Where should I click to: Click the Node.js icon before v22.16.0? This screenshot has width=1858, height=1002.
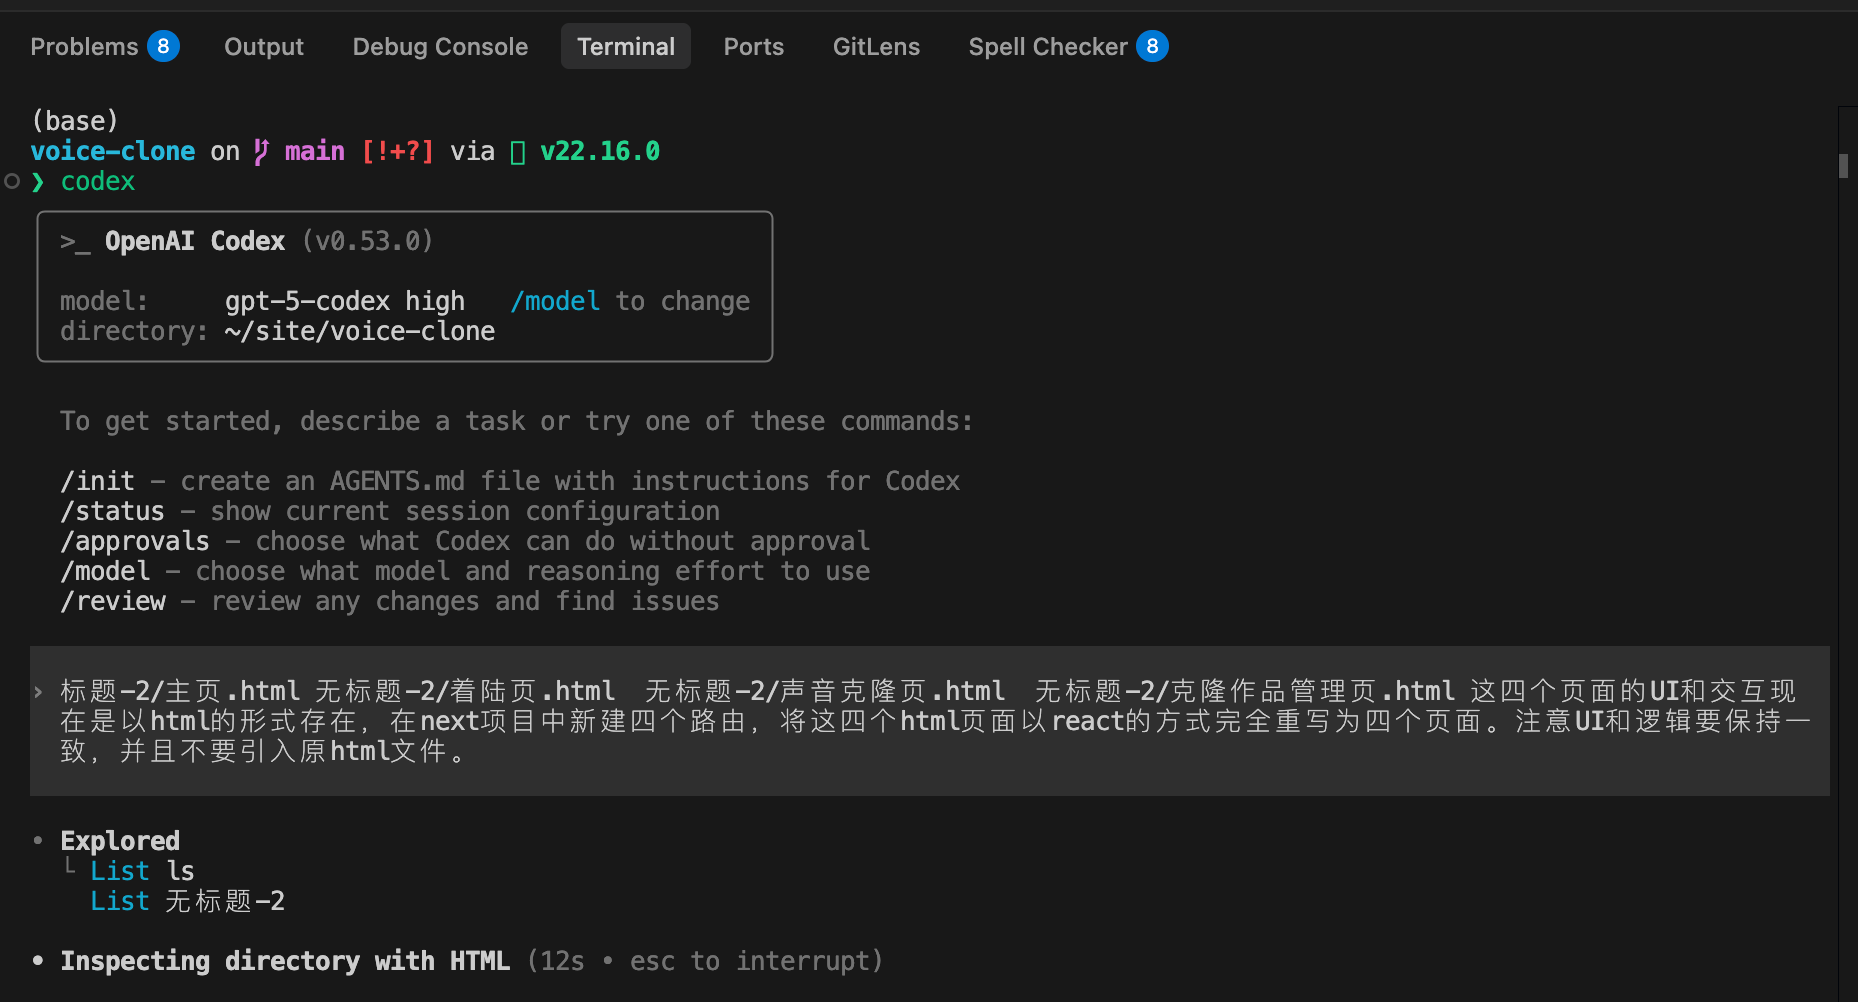click(x=517, y=150)
